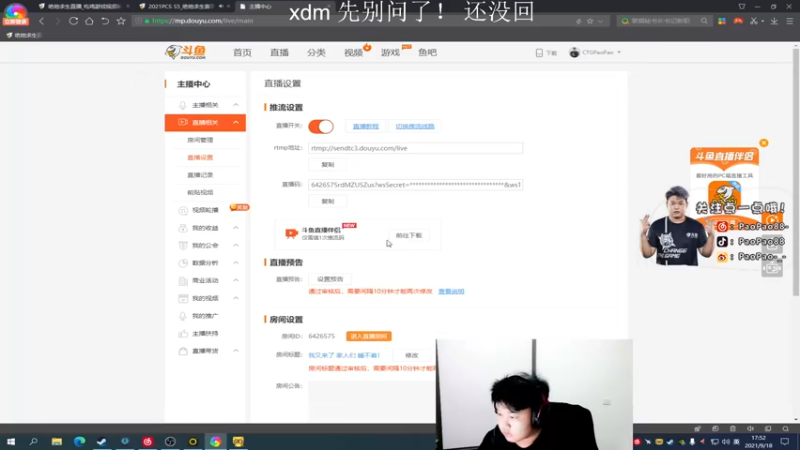Screen dimensions: 800x450
Task: Click the Douyu logo in the header
Action: (185, 52)
